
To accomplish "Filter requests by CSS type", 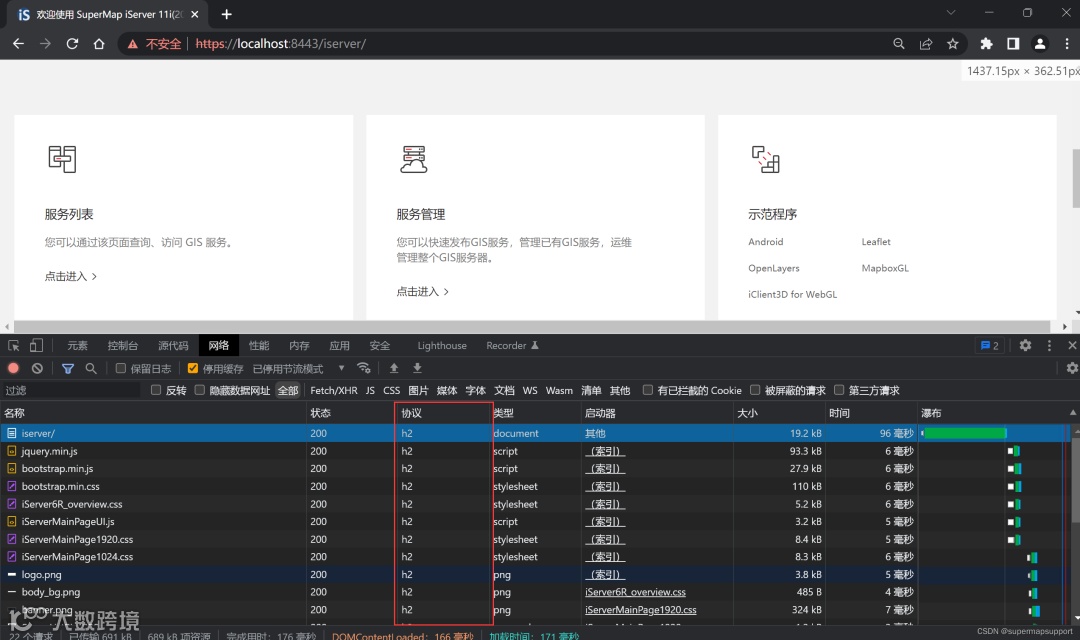I will [391, 390].
